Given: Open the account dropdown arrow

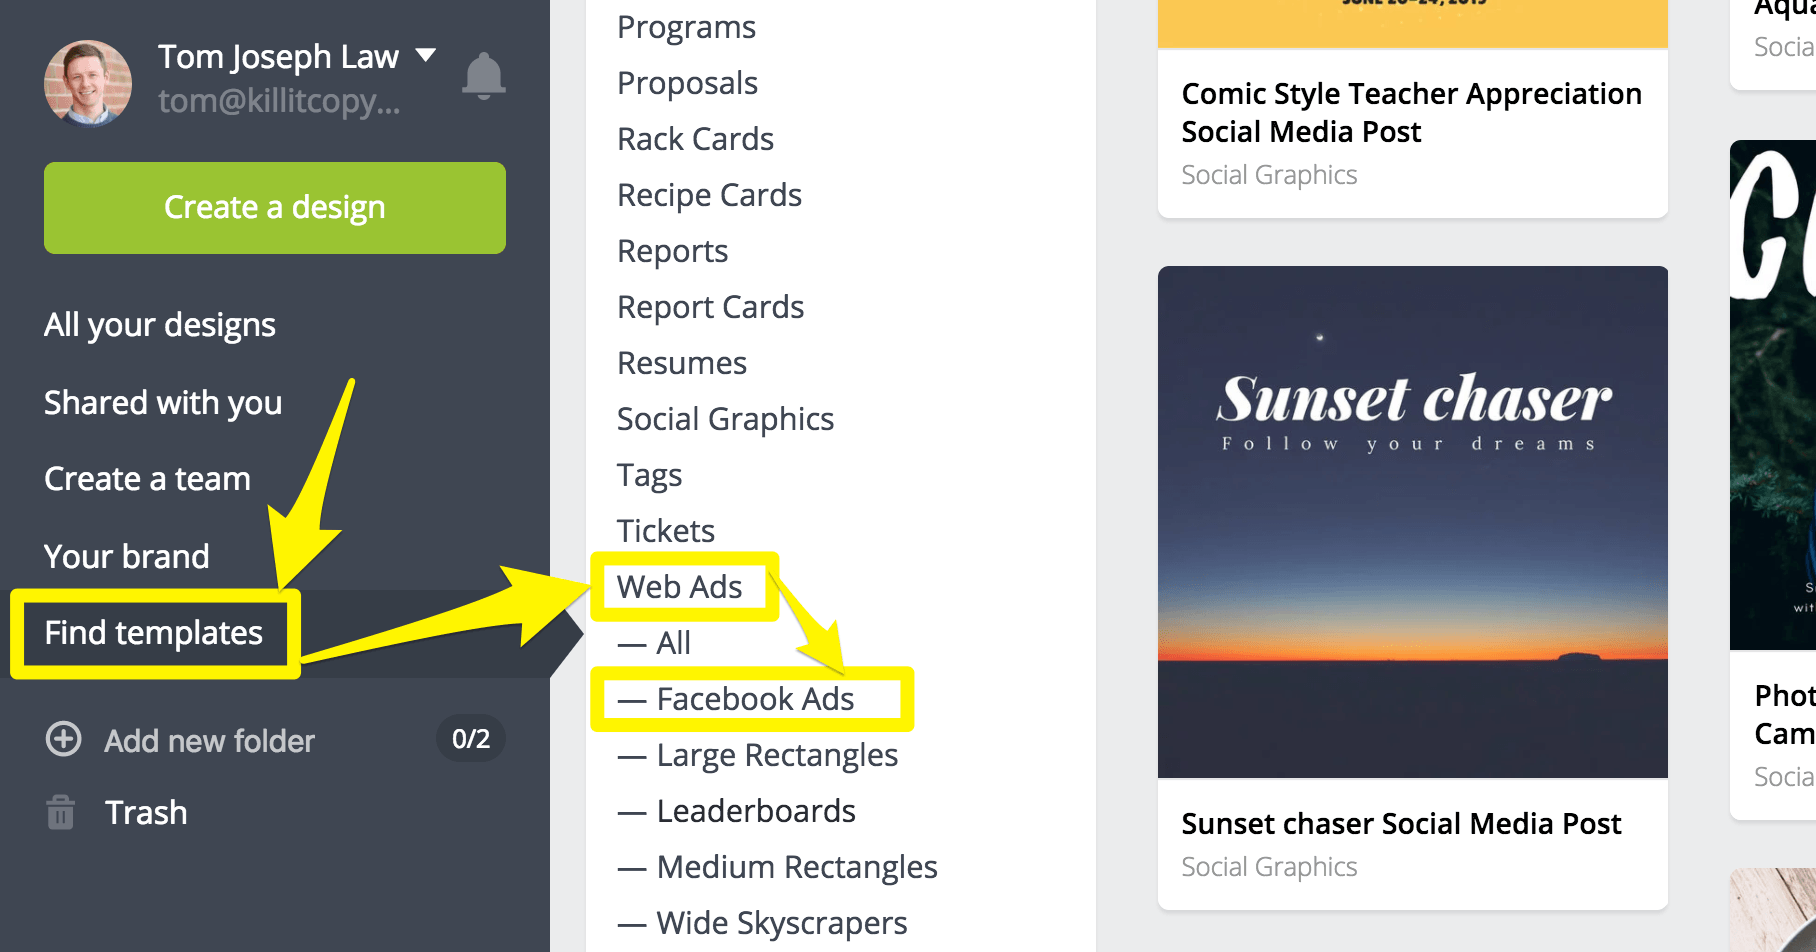Looking at the screenshot, I should point(426,55).
